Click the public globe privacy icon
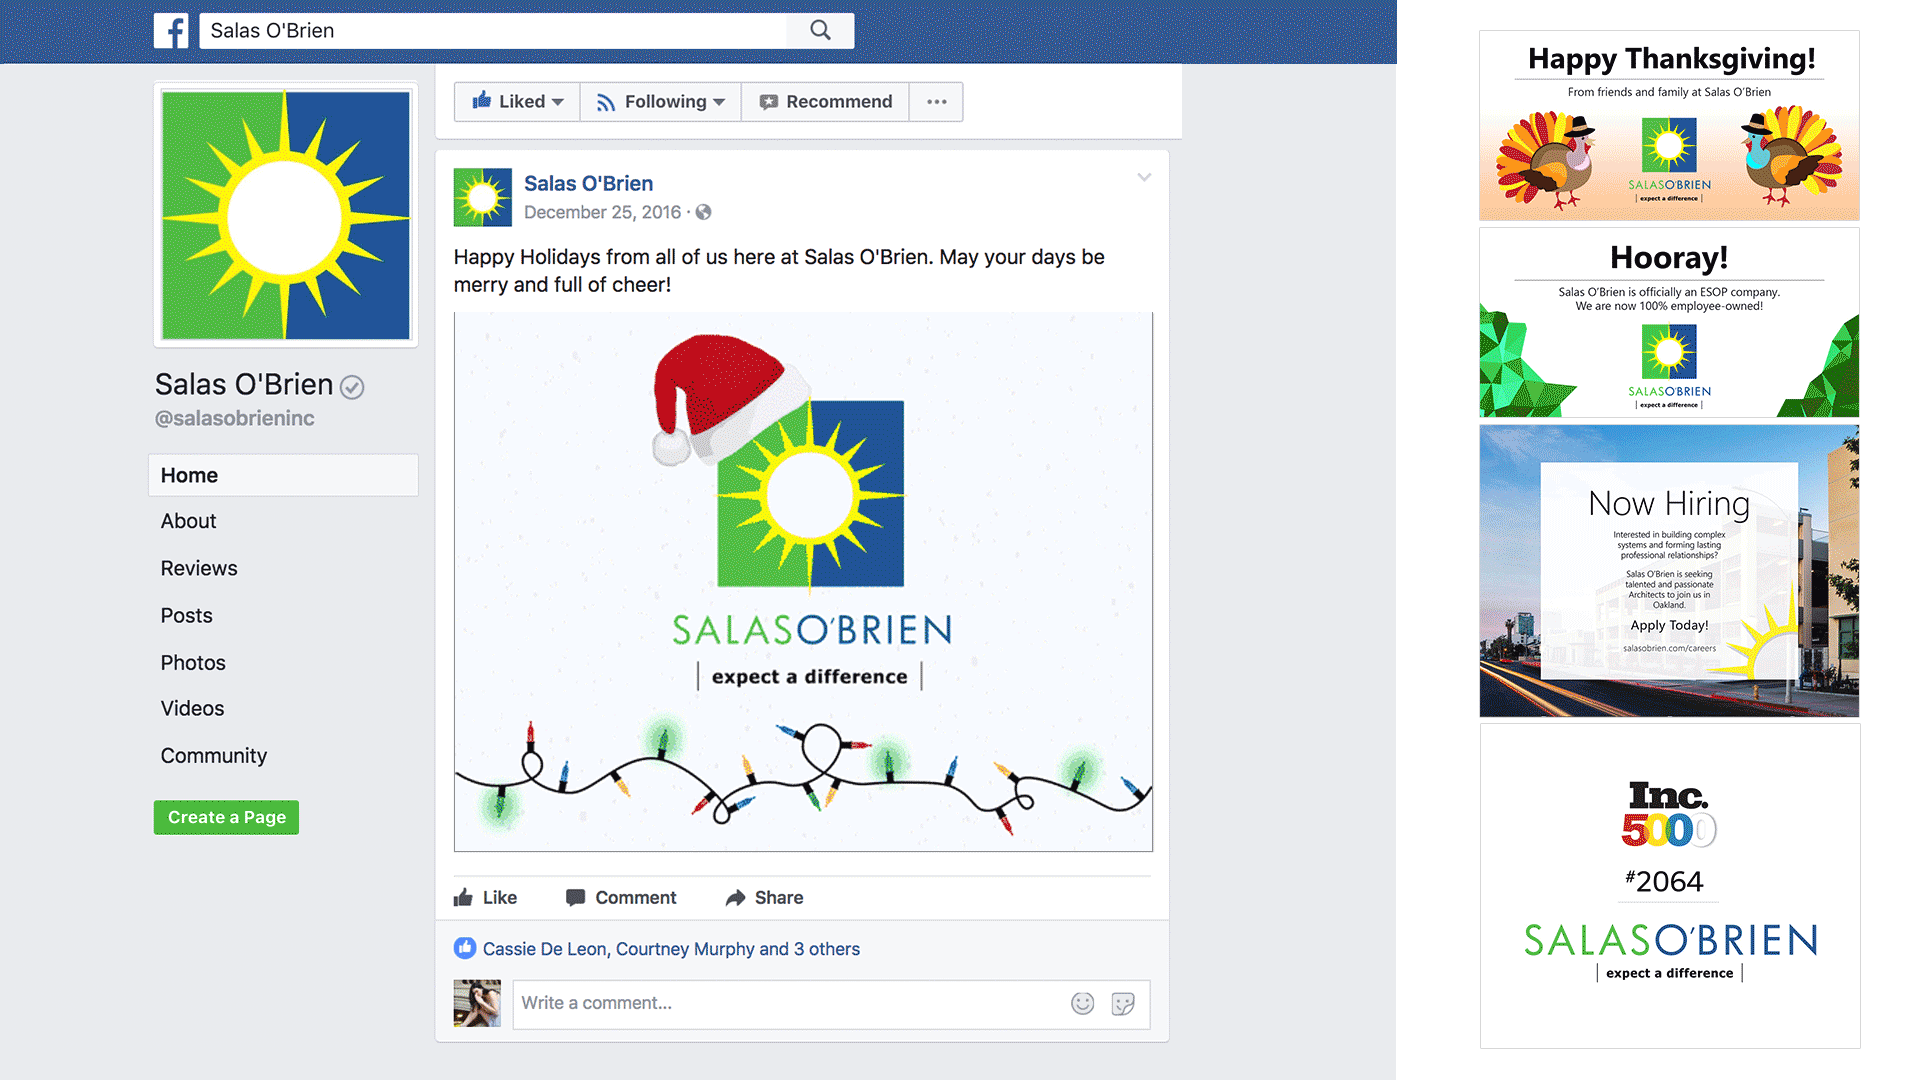1920x1080 pixels. pos(704,212)
